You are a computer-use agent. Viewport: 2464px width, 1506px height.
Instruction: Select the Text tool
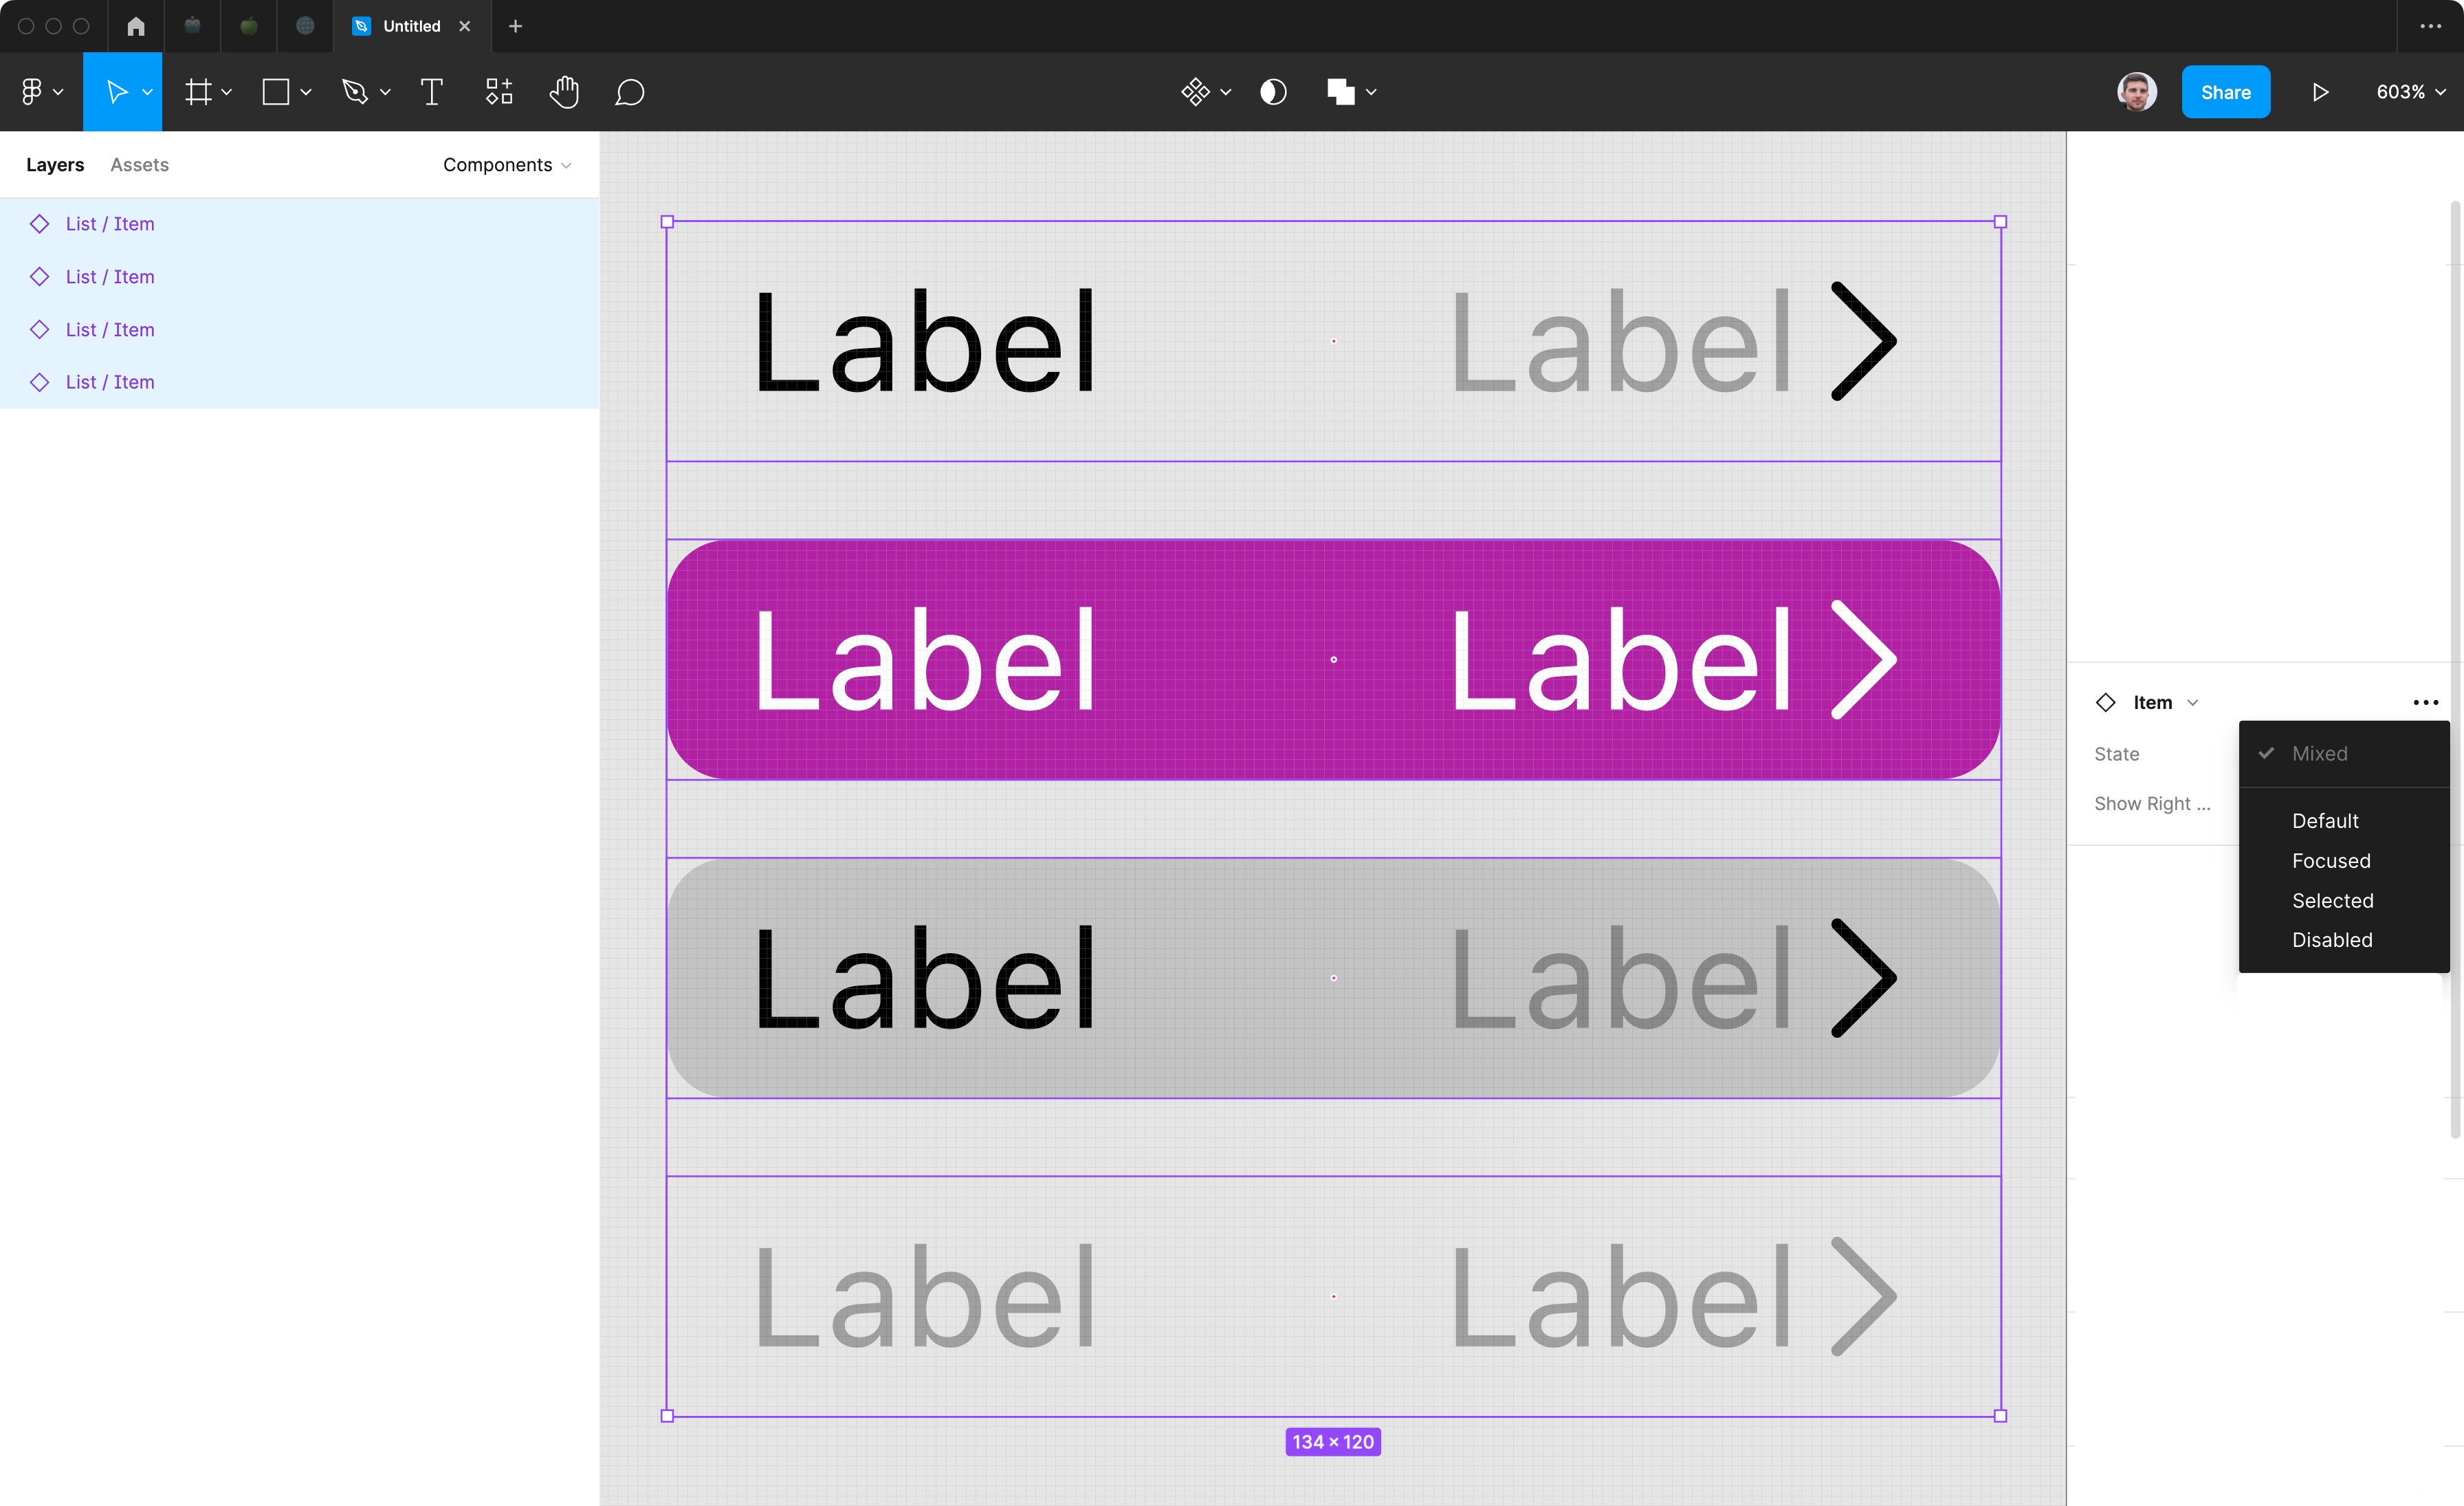[x=432, y=92]
